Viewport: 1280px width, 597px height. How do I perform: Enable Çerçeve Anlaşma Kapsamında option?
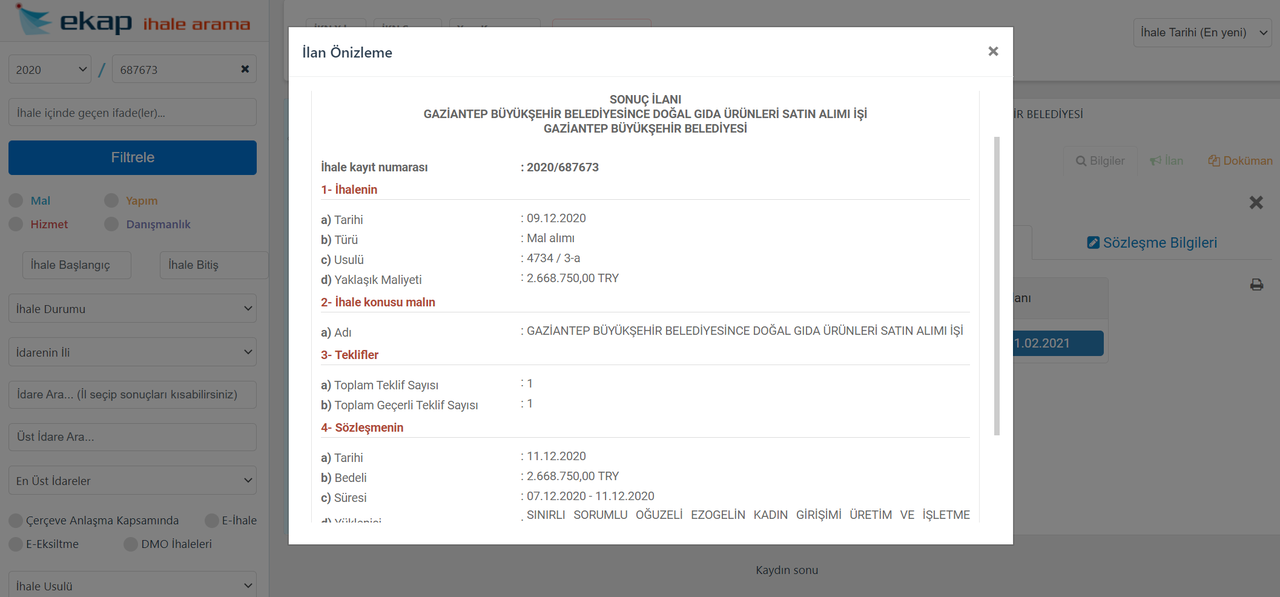[16, 521]
